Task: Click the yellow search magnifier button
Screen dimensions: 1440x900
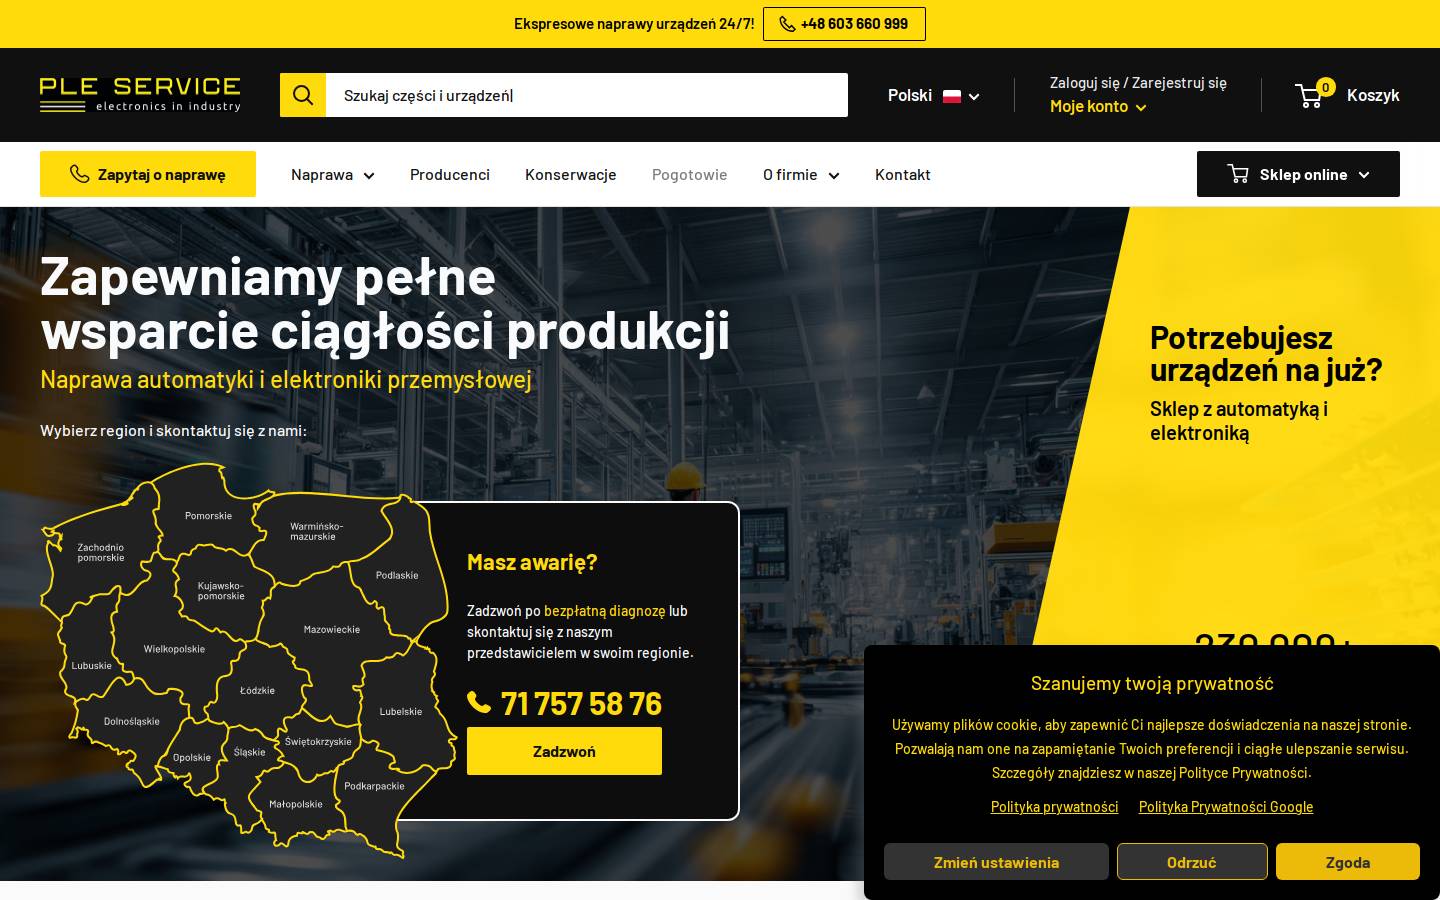Action: coord(303,95)
